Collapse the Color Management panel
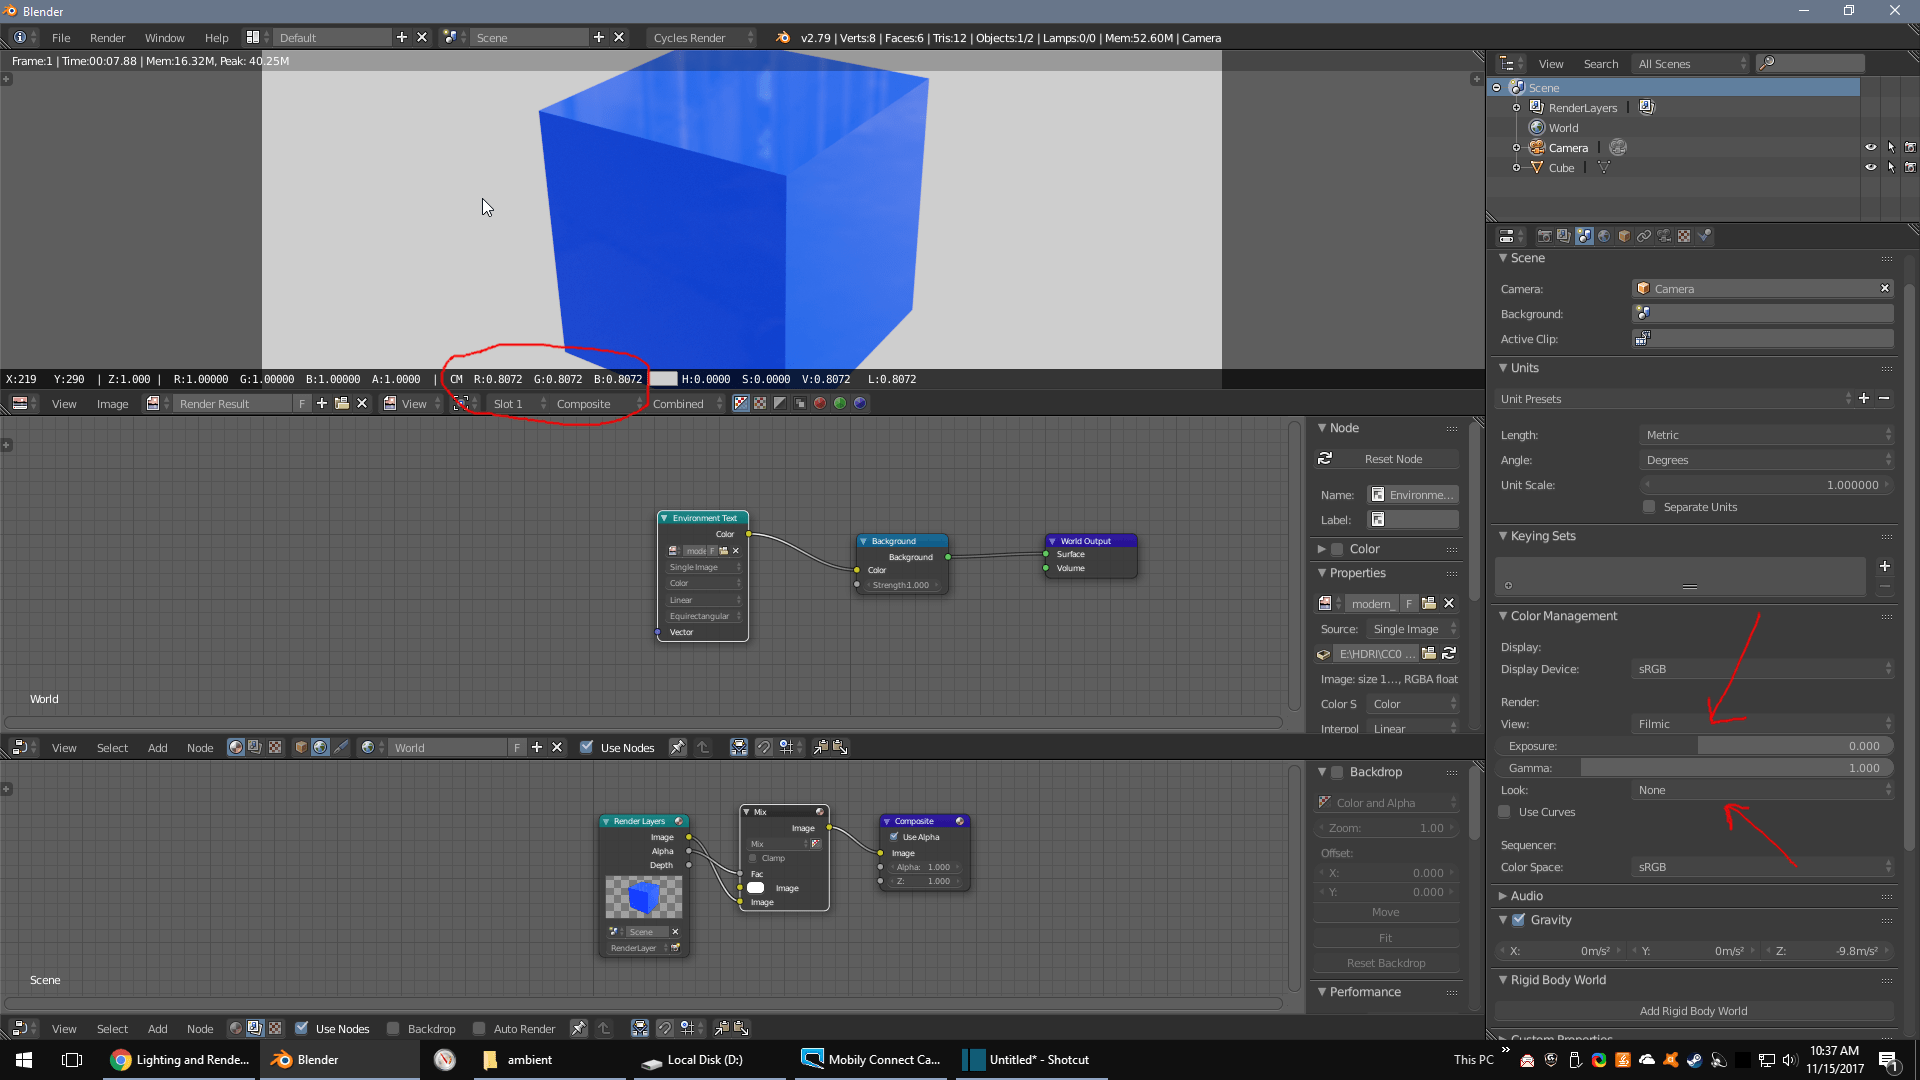The width and height of the screenshot is (1920, 1080). 1504,616
